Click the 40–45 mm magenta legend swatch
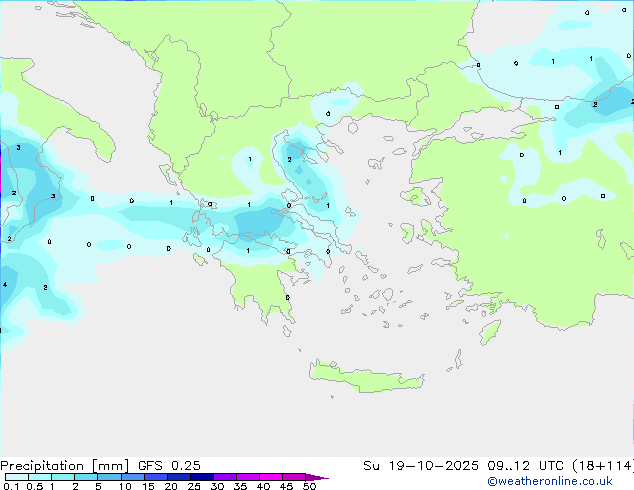 (271, 477)
